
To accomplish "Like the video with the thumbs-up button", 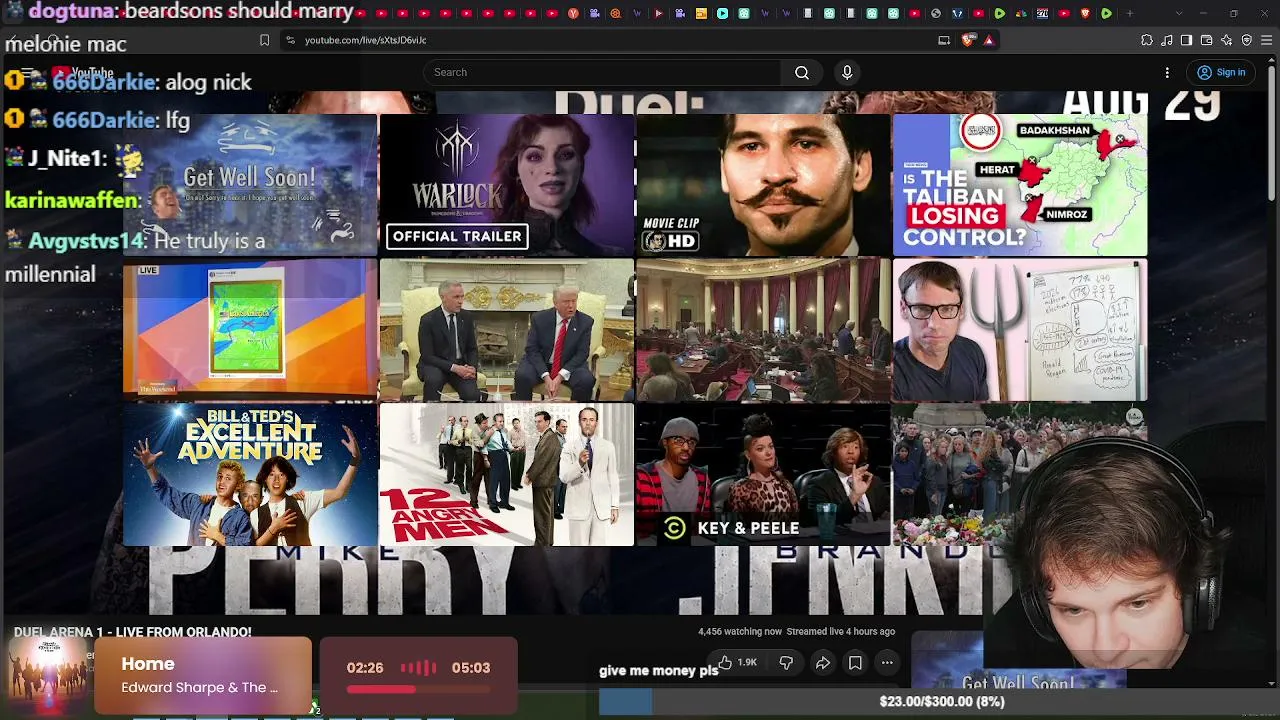I will 736,662.
